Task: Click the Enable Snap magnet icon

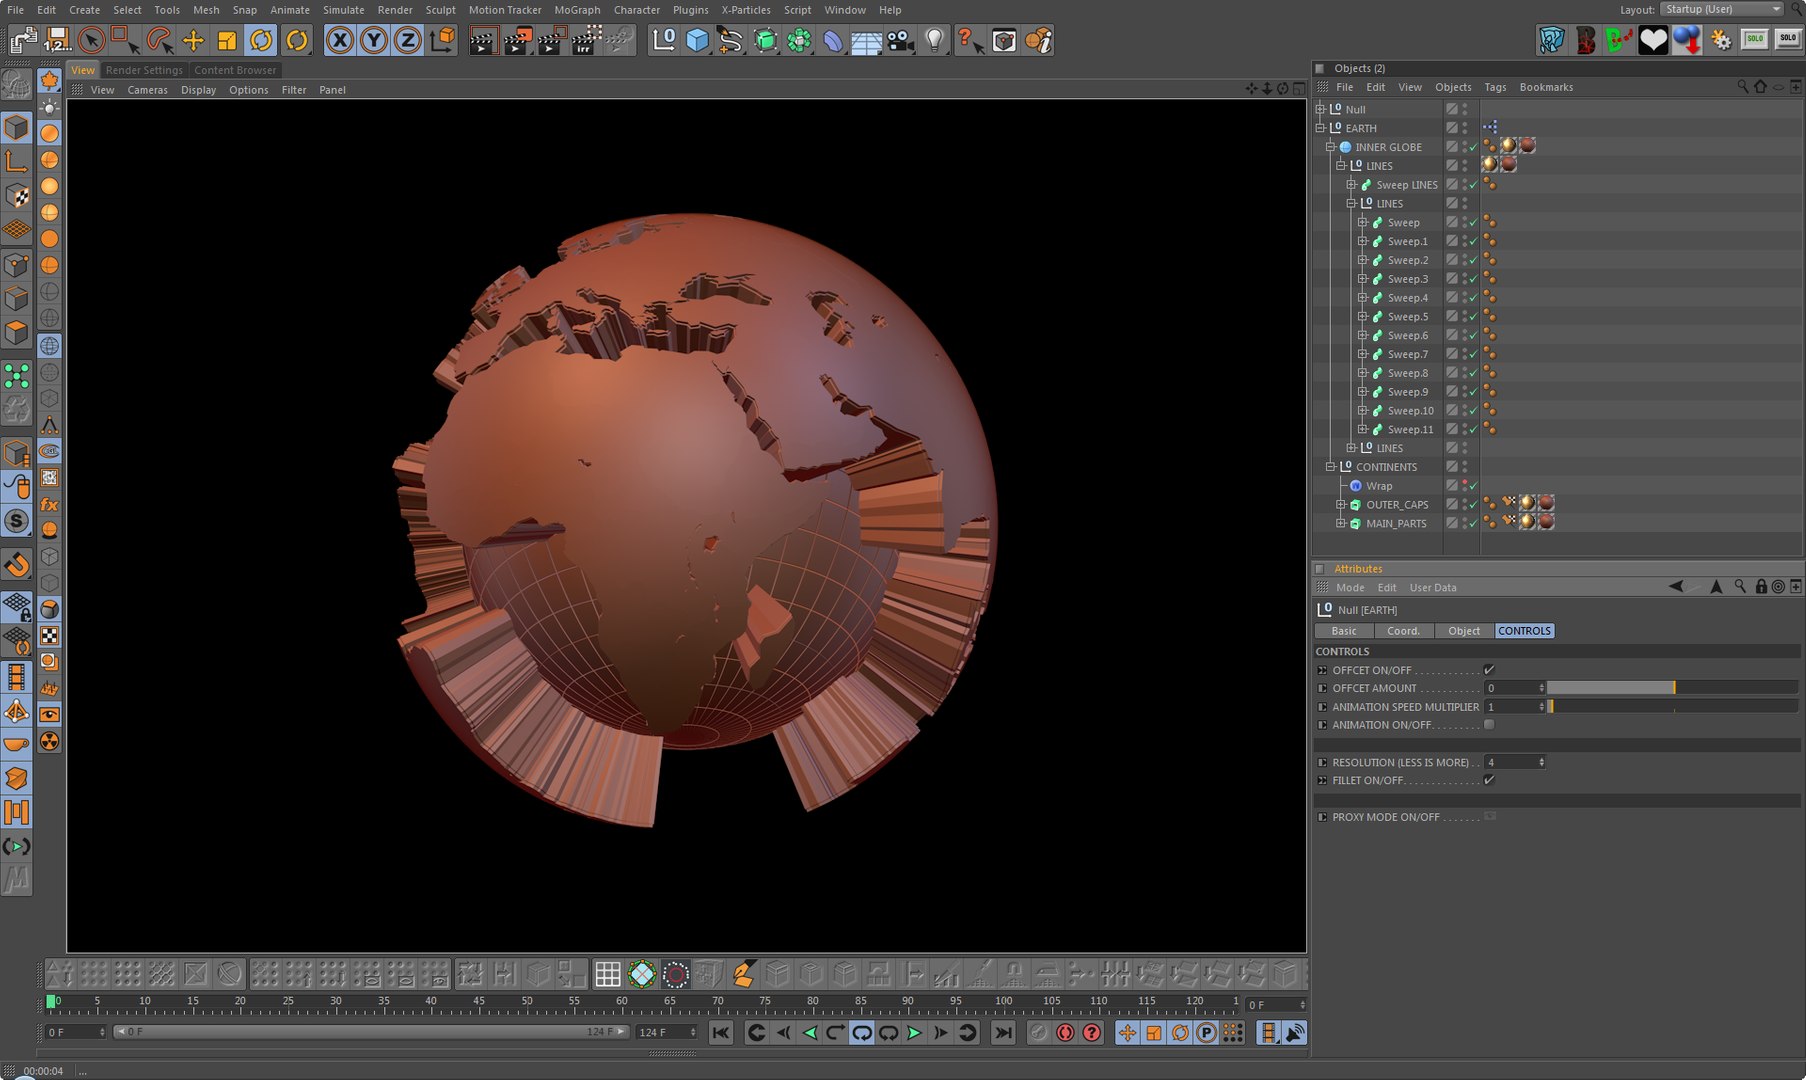Action: pyautogui.click(x=16, y=565)
